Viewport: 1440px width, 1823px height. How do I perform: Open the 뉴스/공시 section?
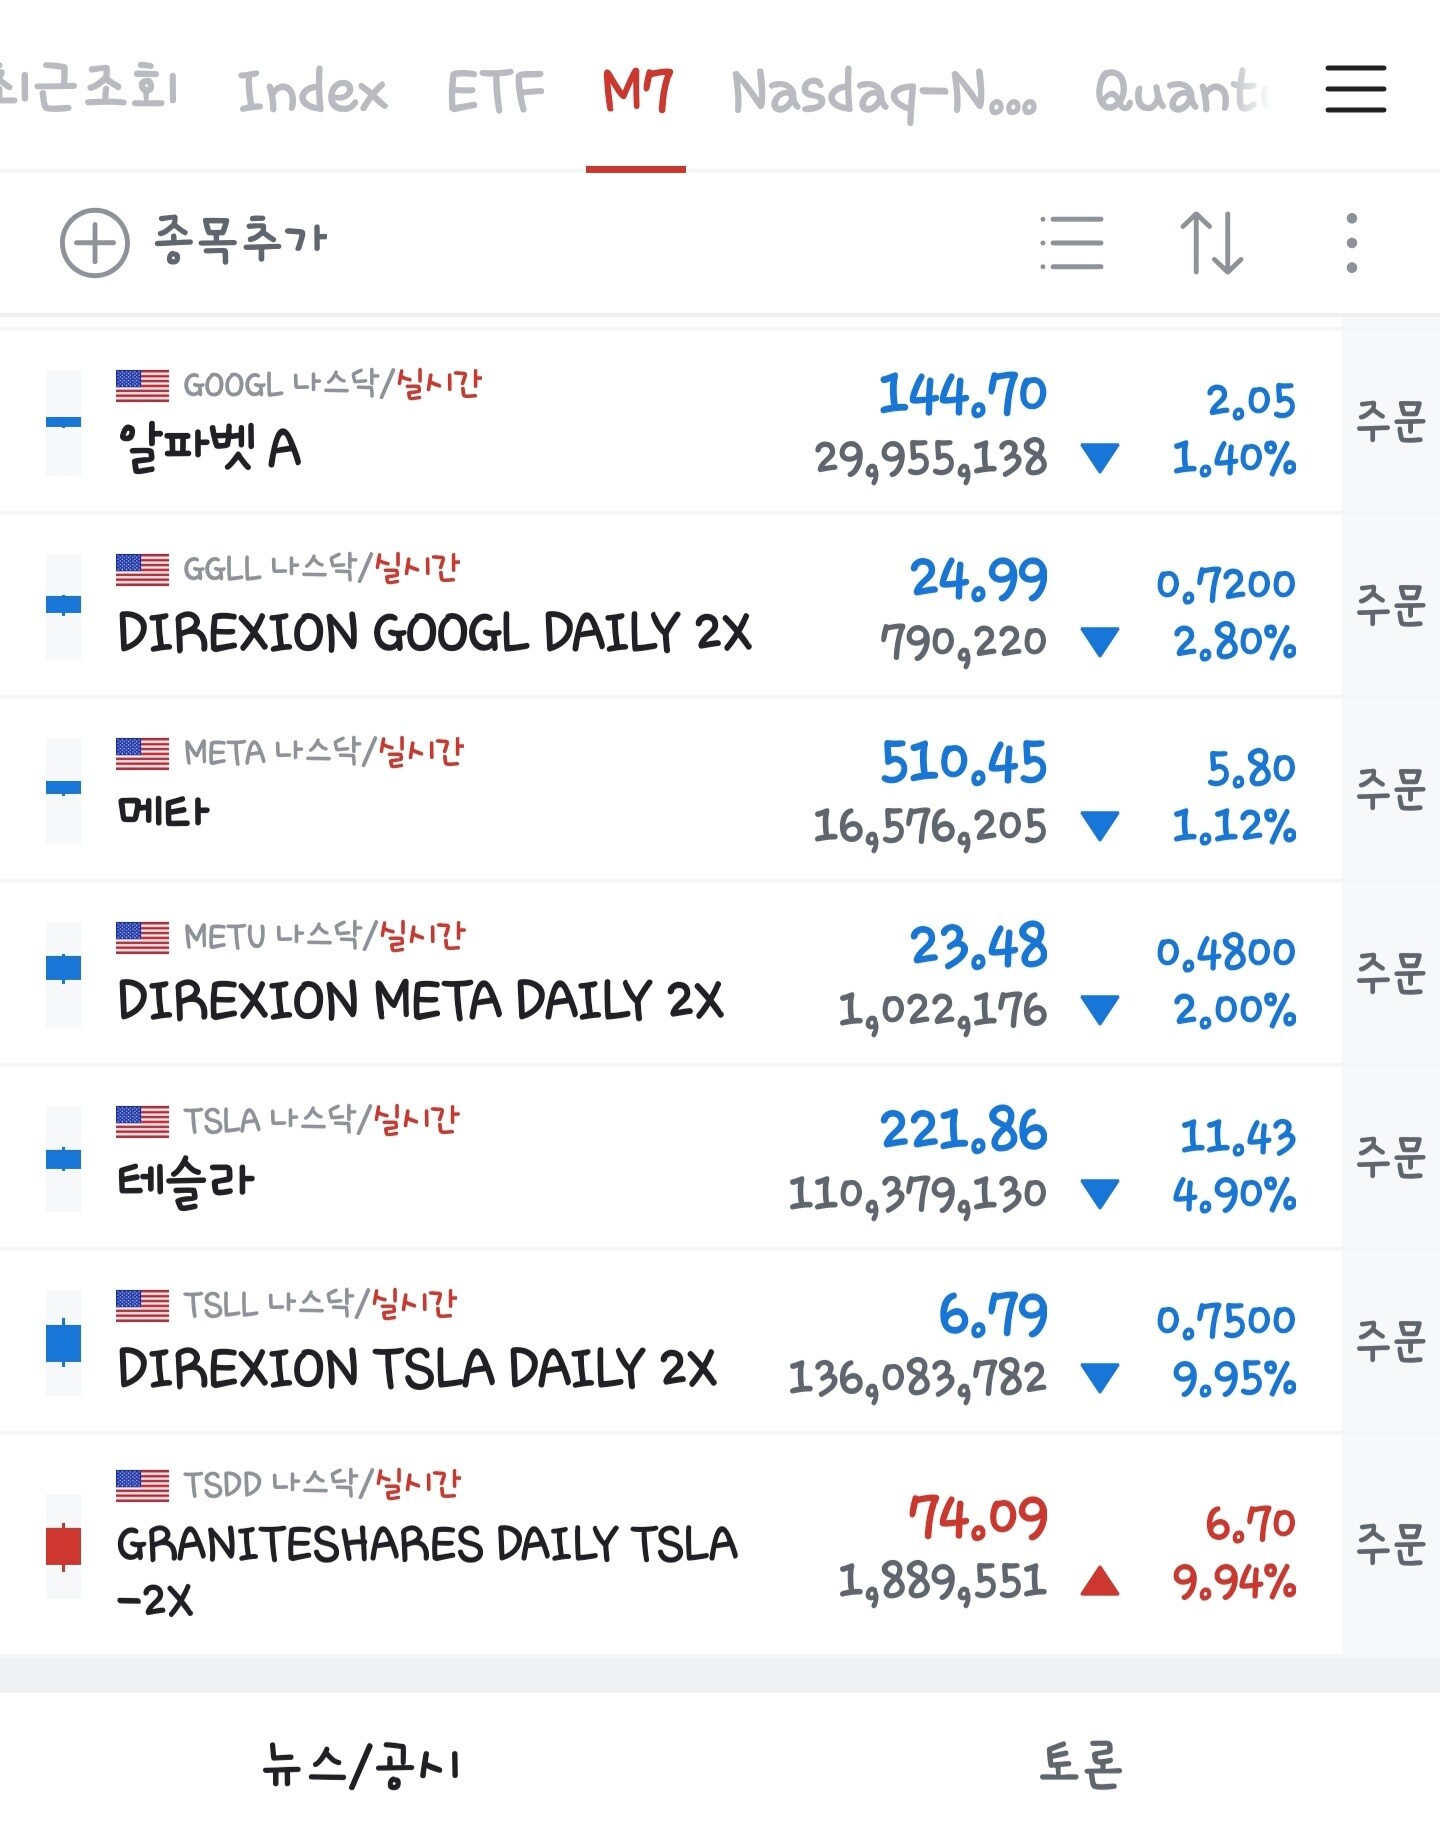[361, 1764]
